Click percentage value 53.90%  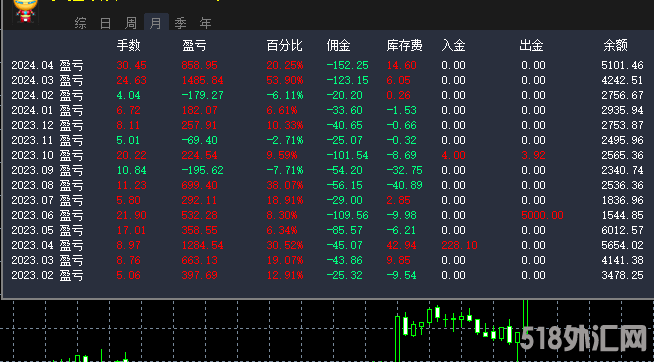point(285,80)
